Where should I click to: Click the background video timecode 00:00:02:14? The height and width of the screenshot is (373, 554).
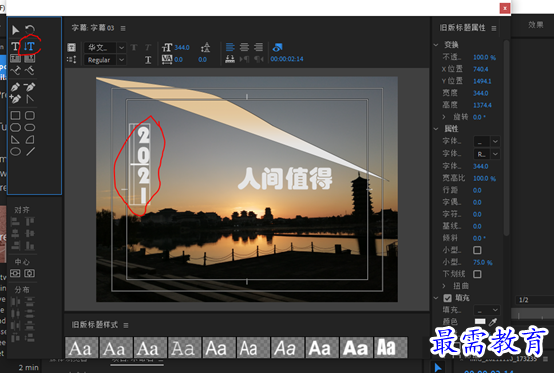(287, 59)
